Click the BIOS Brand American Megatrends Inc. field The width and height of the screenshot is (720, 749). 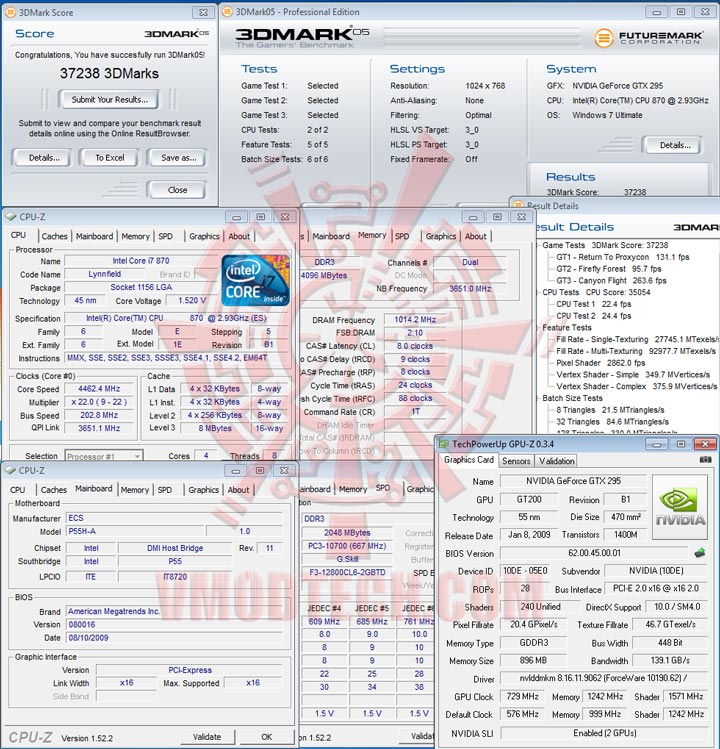click(174, 611)
